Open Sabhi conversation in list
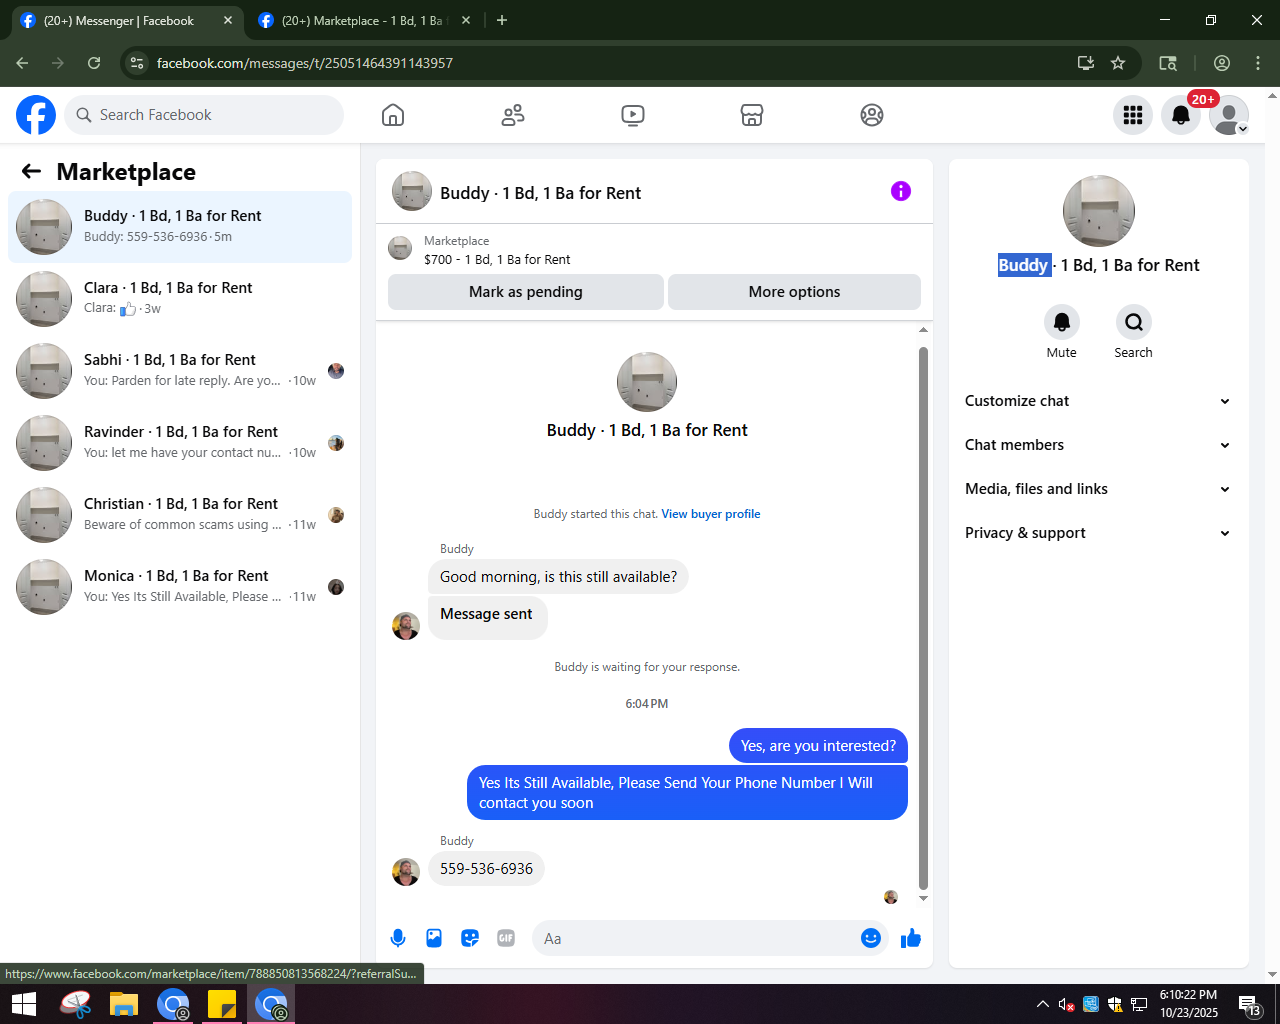This screenshot has width=1280, height=1024. coord(180,371)
